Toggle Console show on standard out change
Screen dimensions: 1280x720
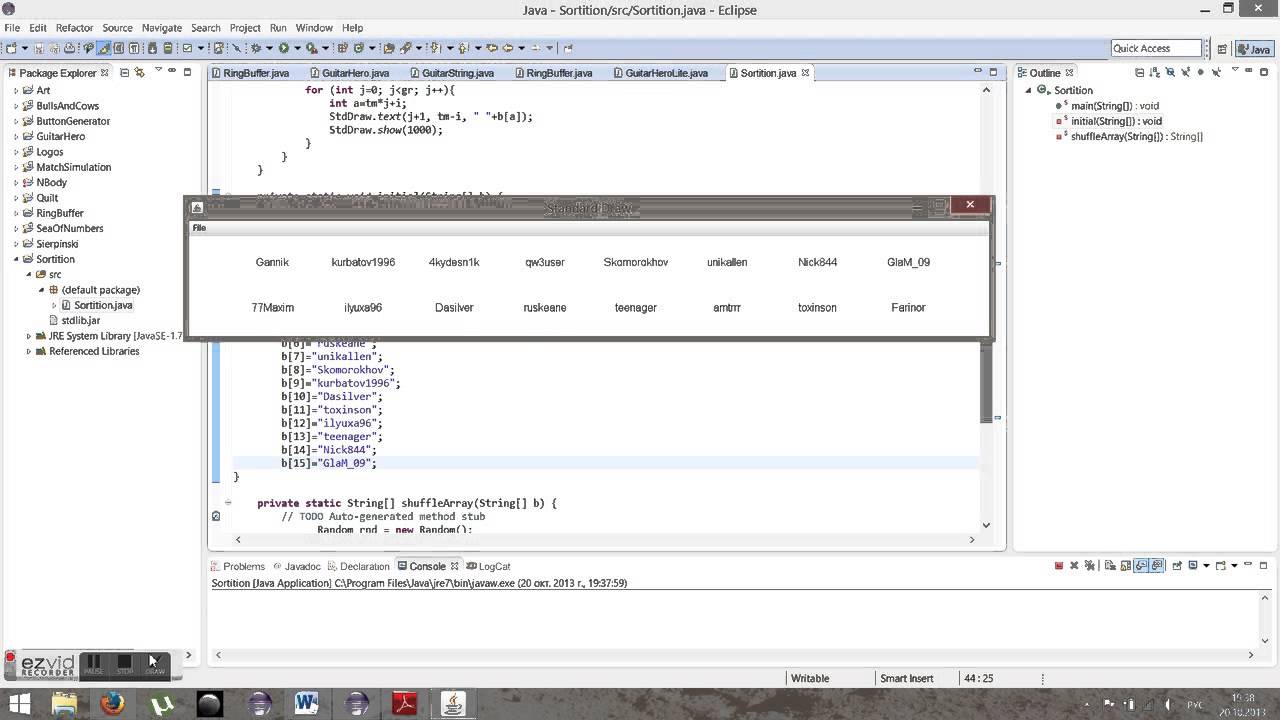[1141, 566]
